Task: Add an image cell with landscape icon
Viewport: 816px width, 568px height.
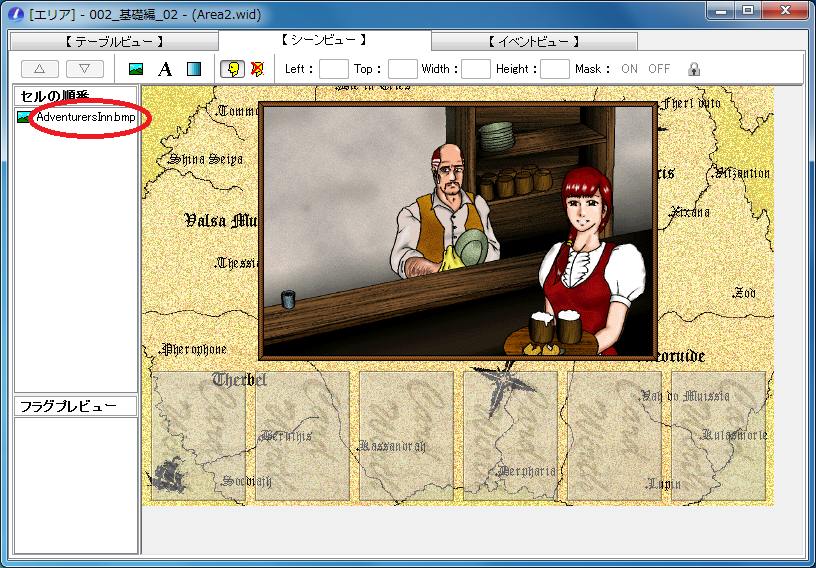Action: [x=136, y=69]
